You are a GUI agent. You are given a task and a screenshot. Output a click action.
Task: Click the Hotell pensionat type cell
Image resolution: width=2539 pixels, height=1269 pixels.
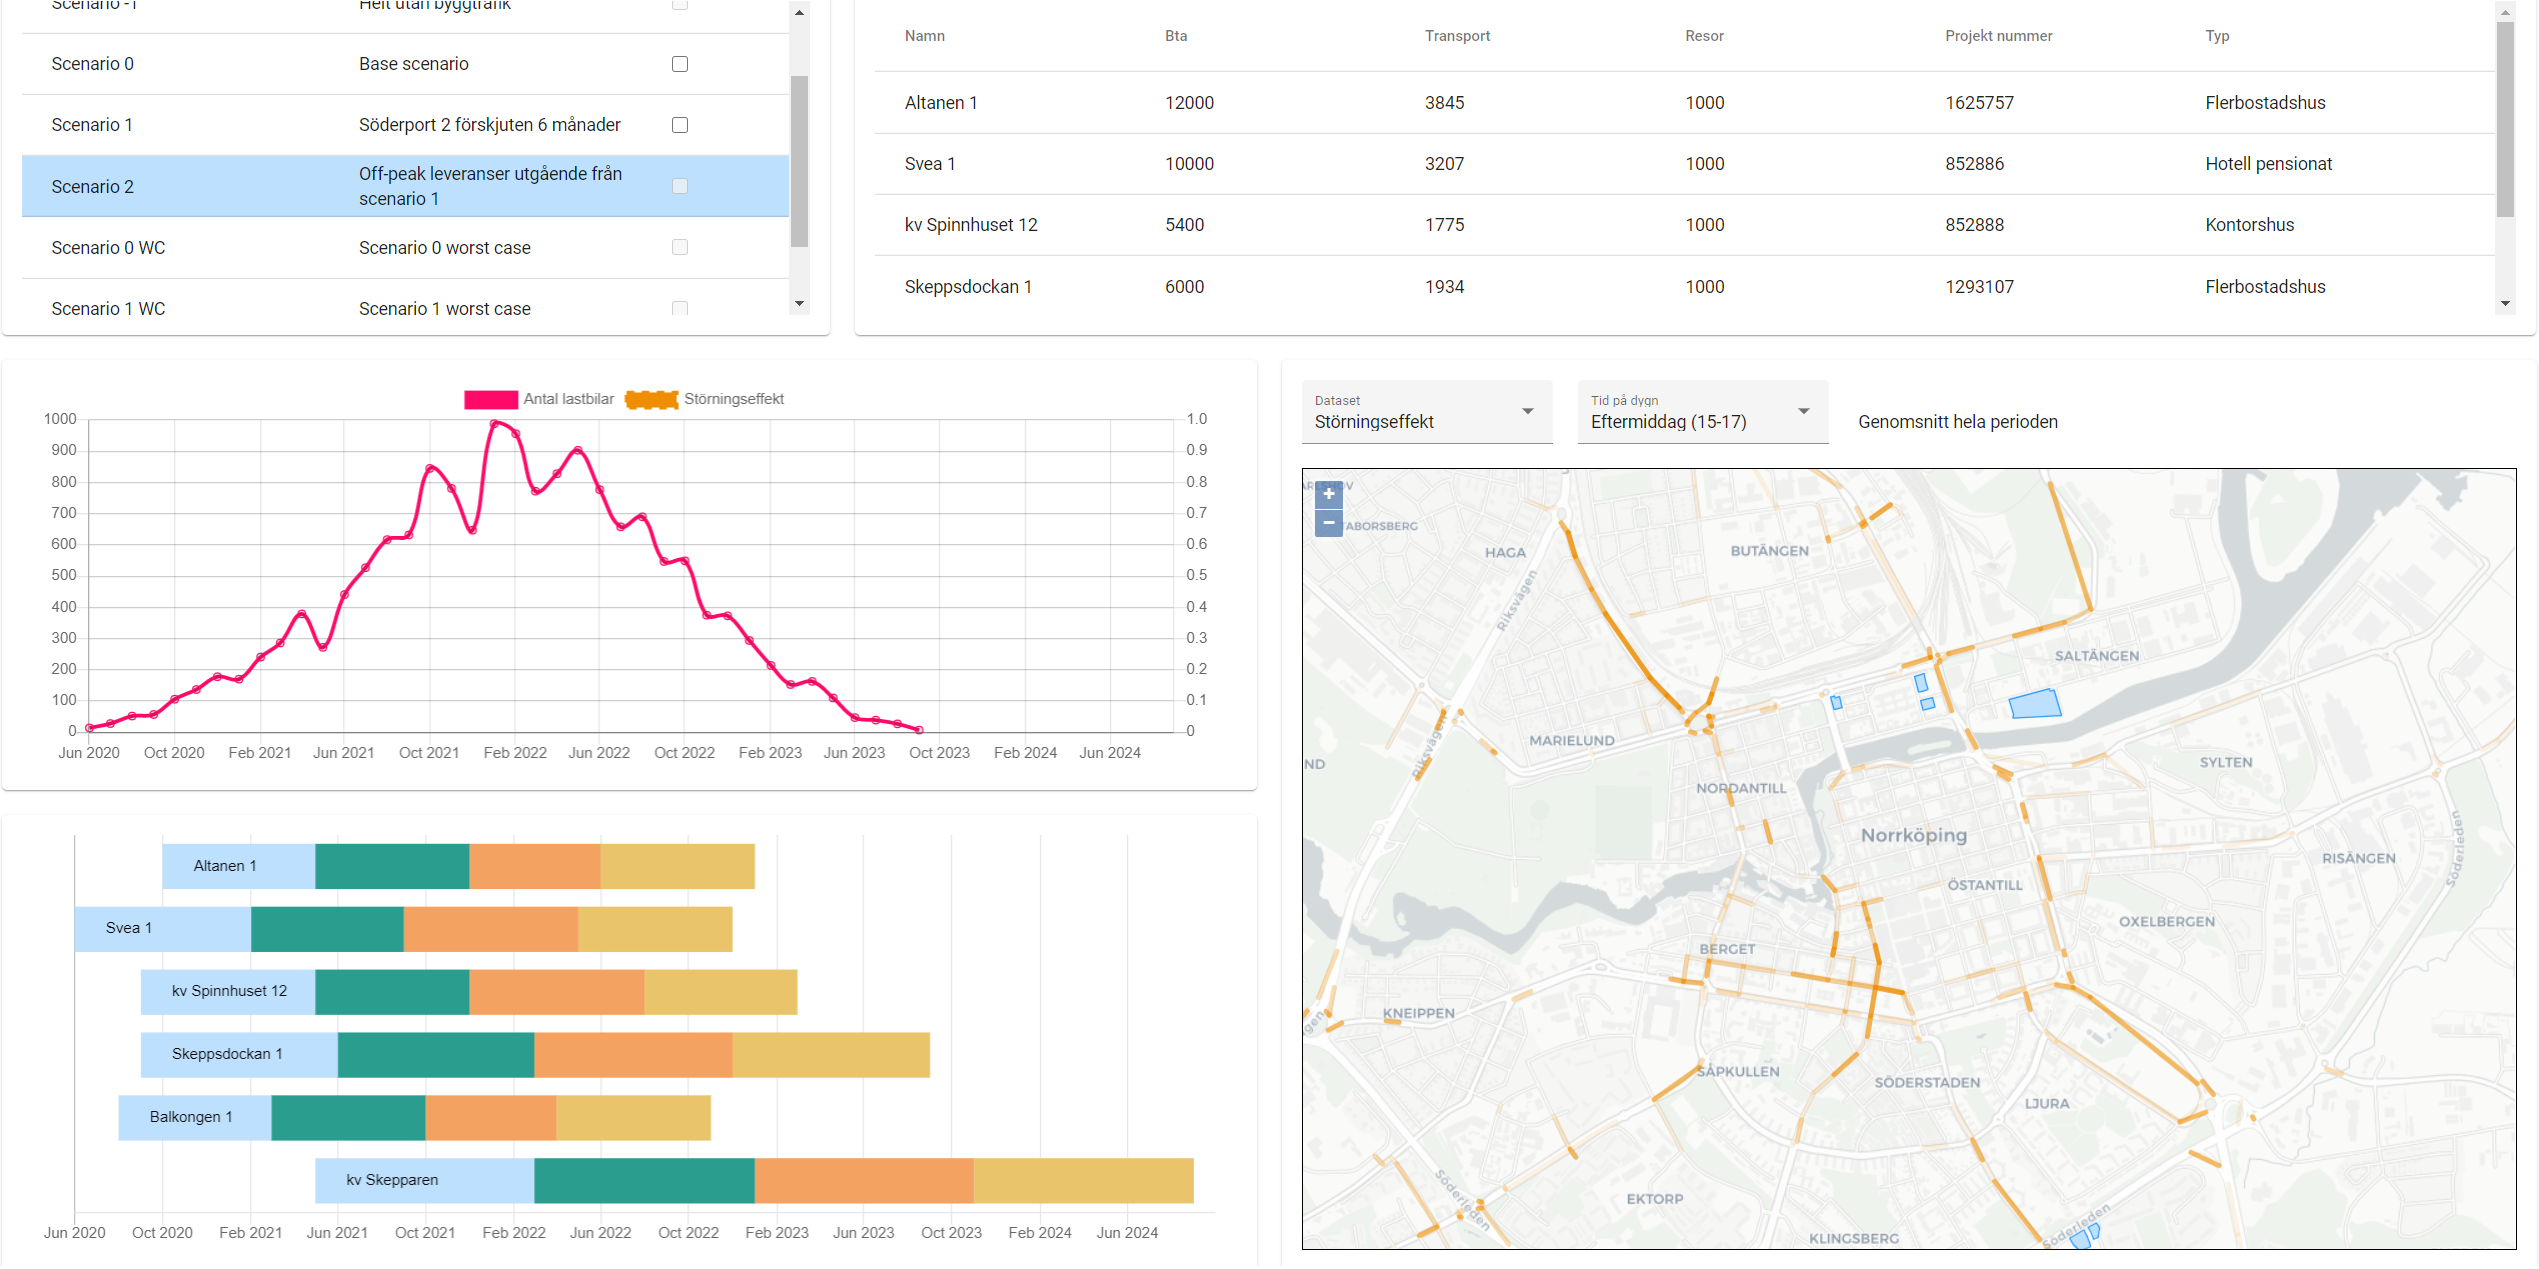[2268, 164]
